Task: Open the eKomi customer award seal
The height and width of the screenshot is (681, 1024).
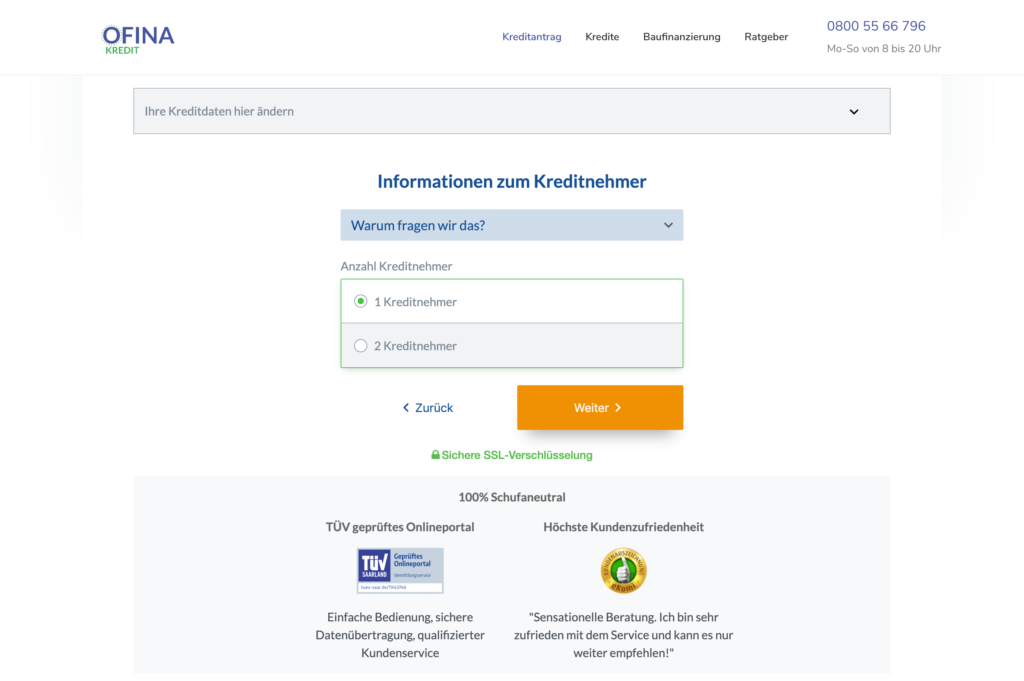Action: 623,570
